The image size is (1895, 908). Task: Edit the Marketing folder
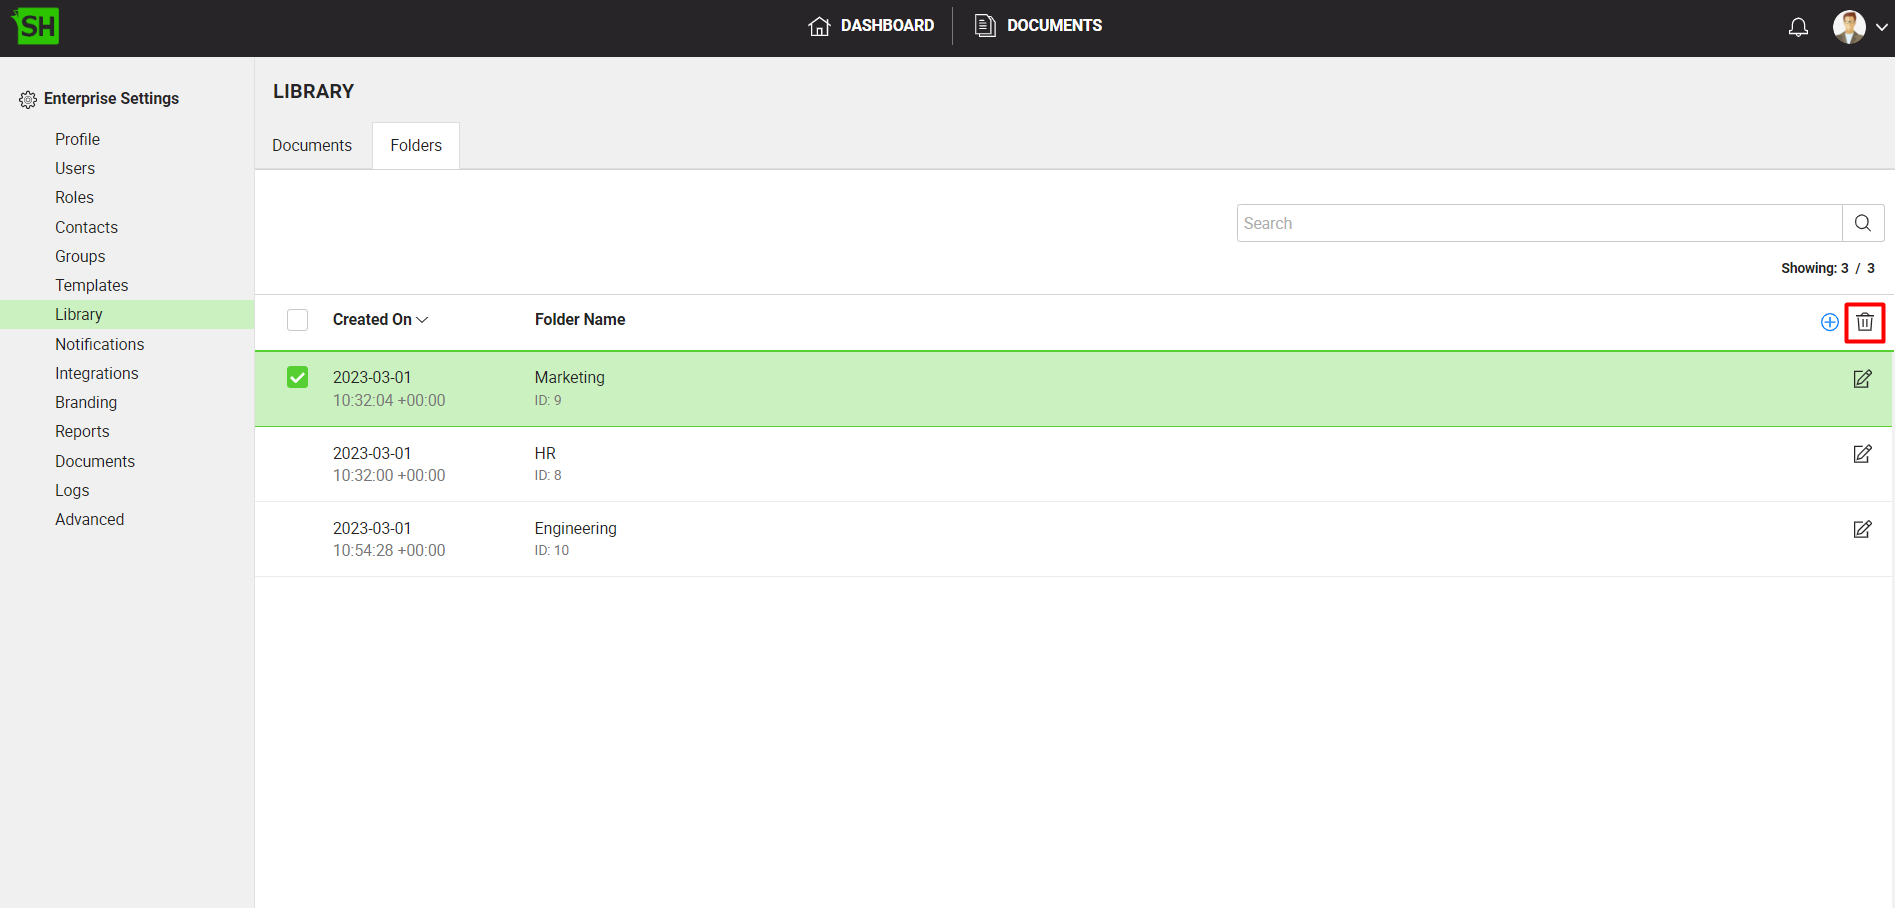point(1862,379)
